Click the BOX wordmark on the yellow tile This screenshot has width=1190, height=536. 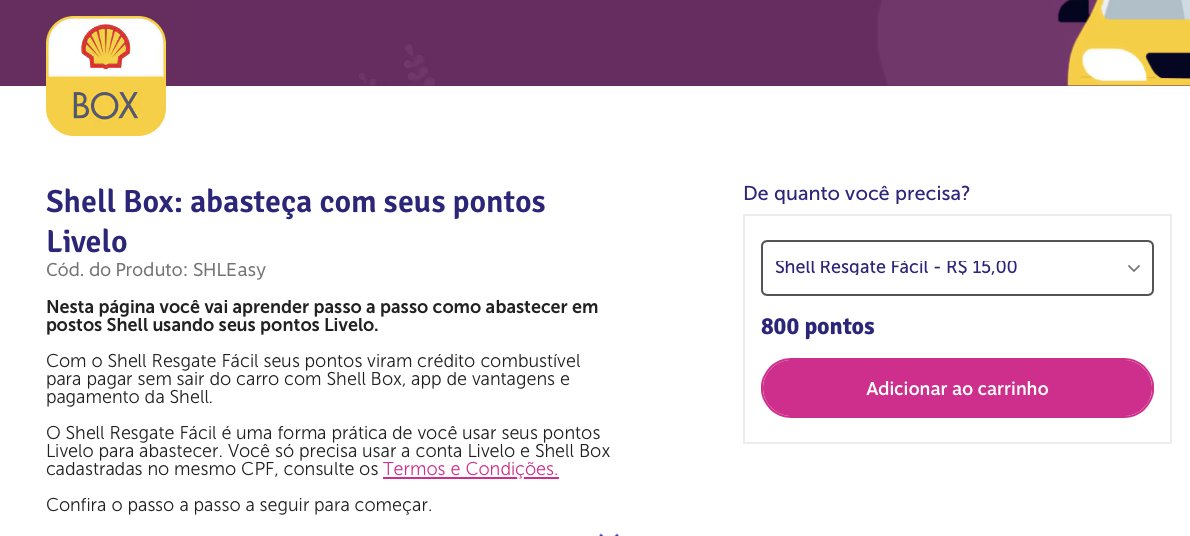click(x=105, y=107)
